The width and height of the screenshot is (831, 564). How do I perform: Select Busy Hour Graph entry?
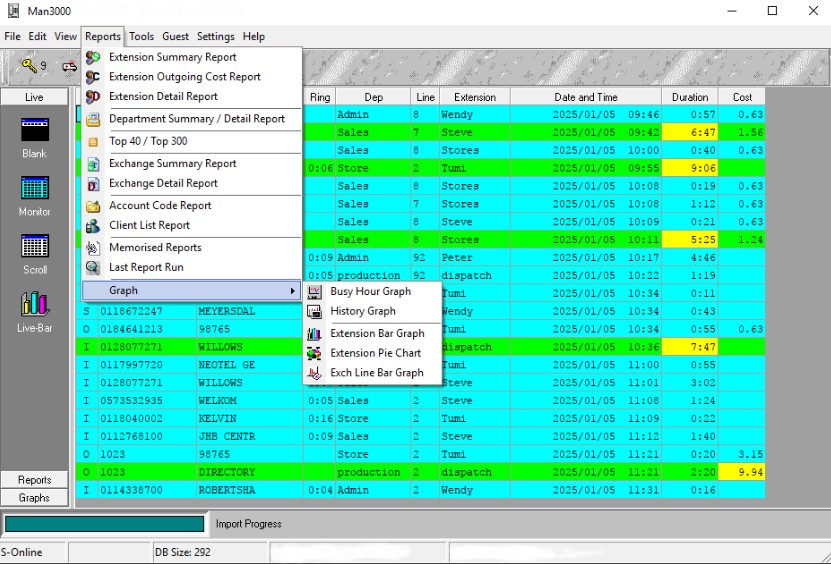tap(370, 291)
